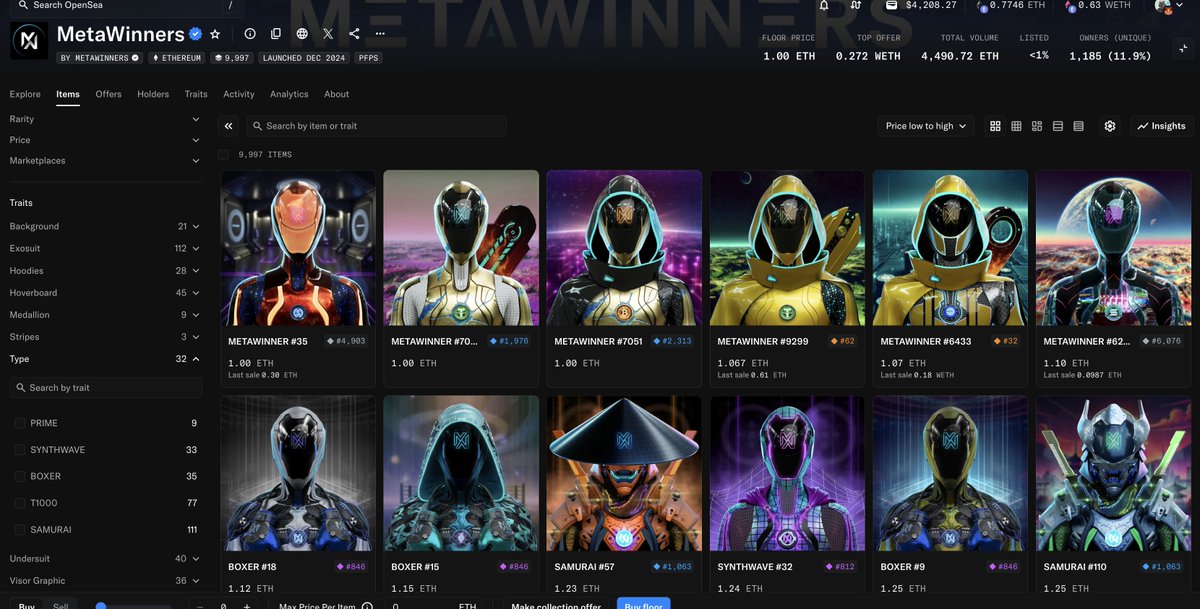Share the MetaWinners collection
Viewport: 1200px width, 609px height.
click(354, 34)
